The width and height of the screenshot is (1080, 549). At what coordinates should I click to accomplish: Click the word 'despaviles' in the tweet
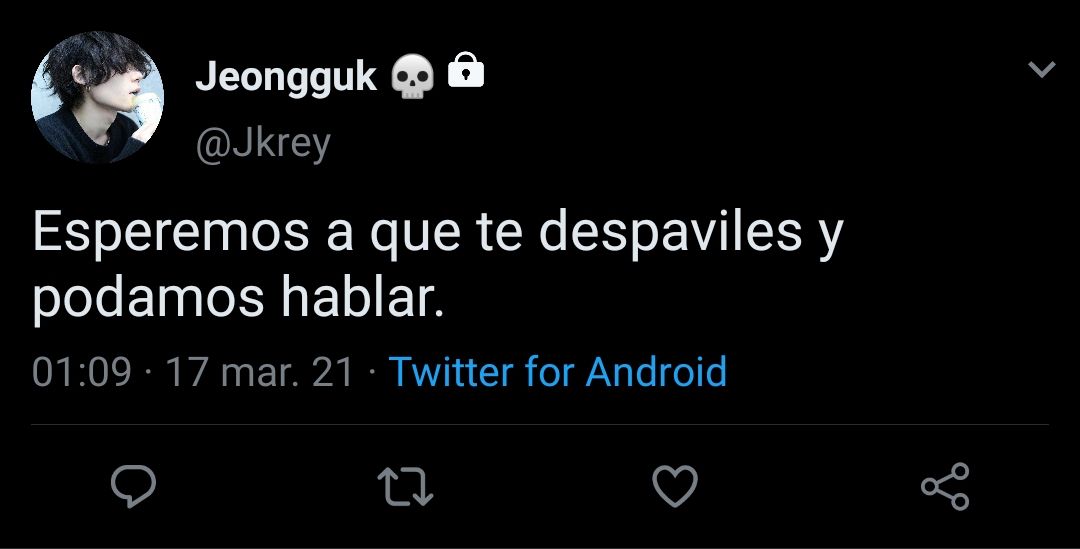click(x=670, y=234)
